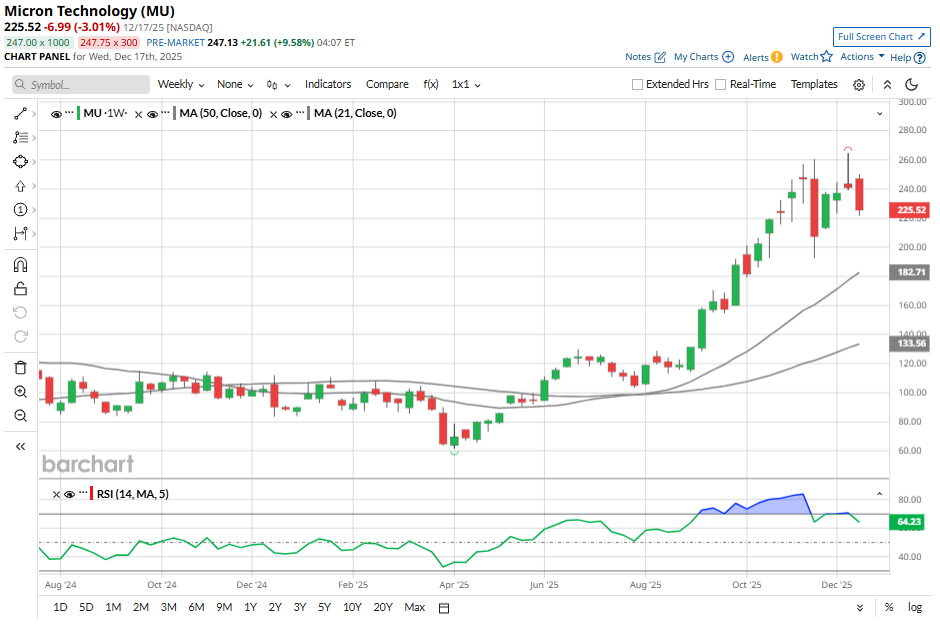The width and height of the screenshot is (940, 630).
Task: Open chart settings gear icon
Action: tap(859, 85)
